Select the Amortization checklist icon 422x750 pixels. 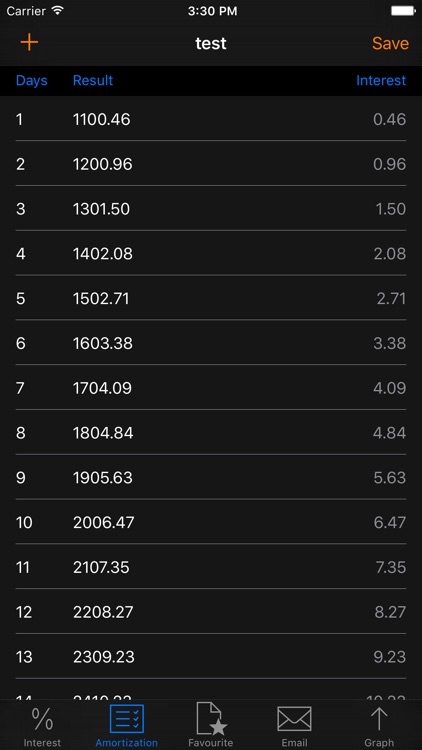point(127,719)
